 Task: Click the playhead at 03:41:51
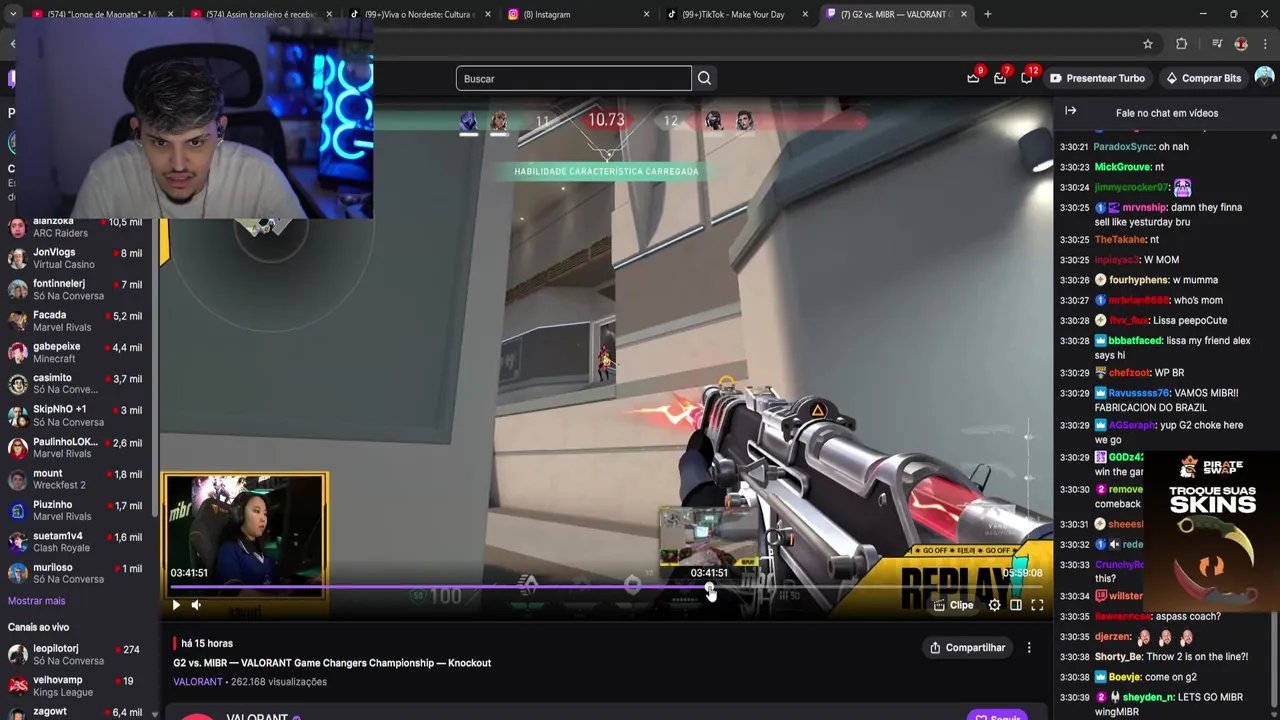[x=709, y=589]
